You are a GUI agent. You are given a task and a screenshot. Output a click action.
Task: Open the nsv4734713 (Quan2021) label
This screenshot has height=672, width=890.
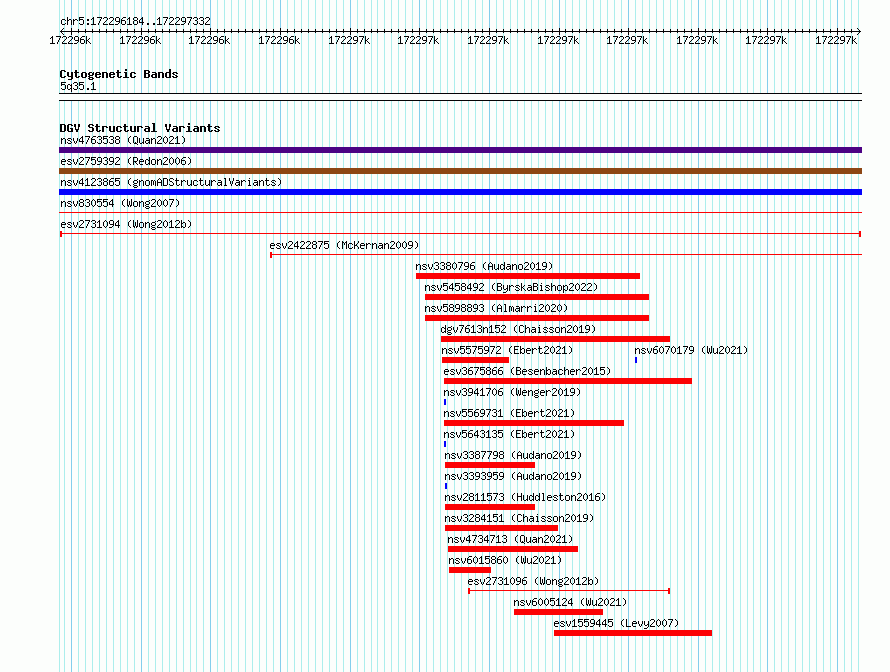click(510, 539)
